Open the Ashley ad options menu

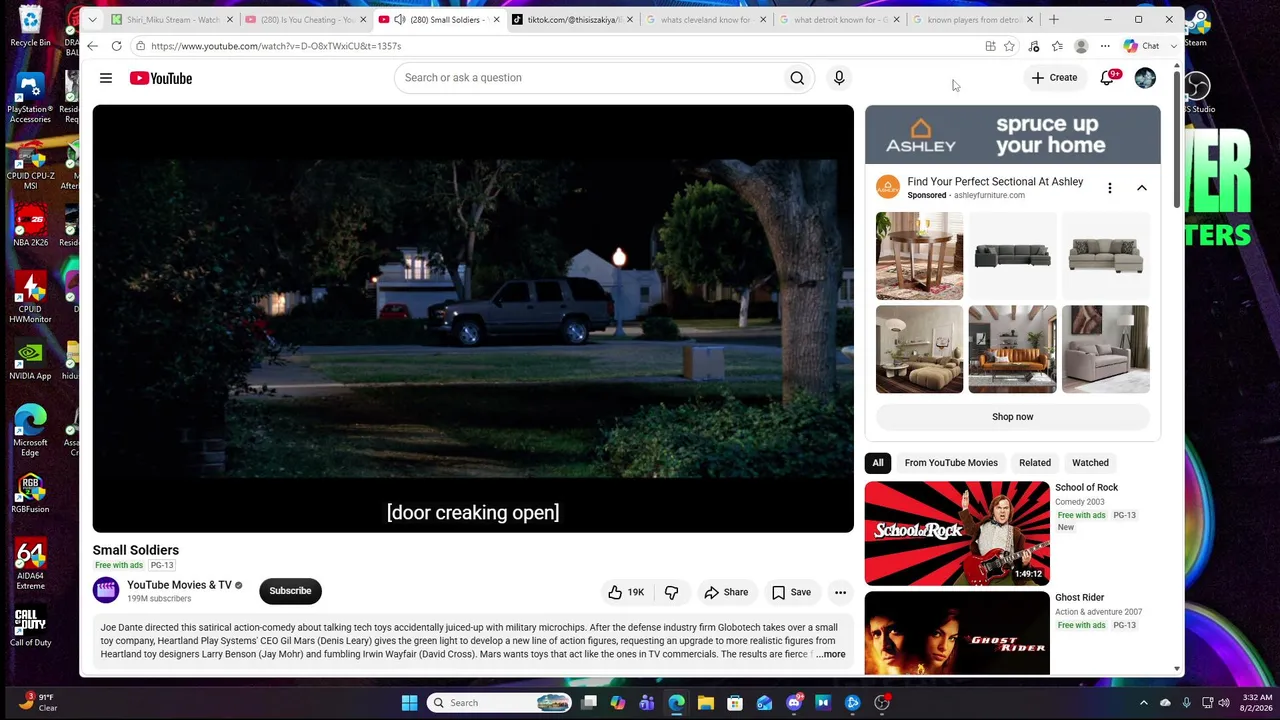(1109, 188)
